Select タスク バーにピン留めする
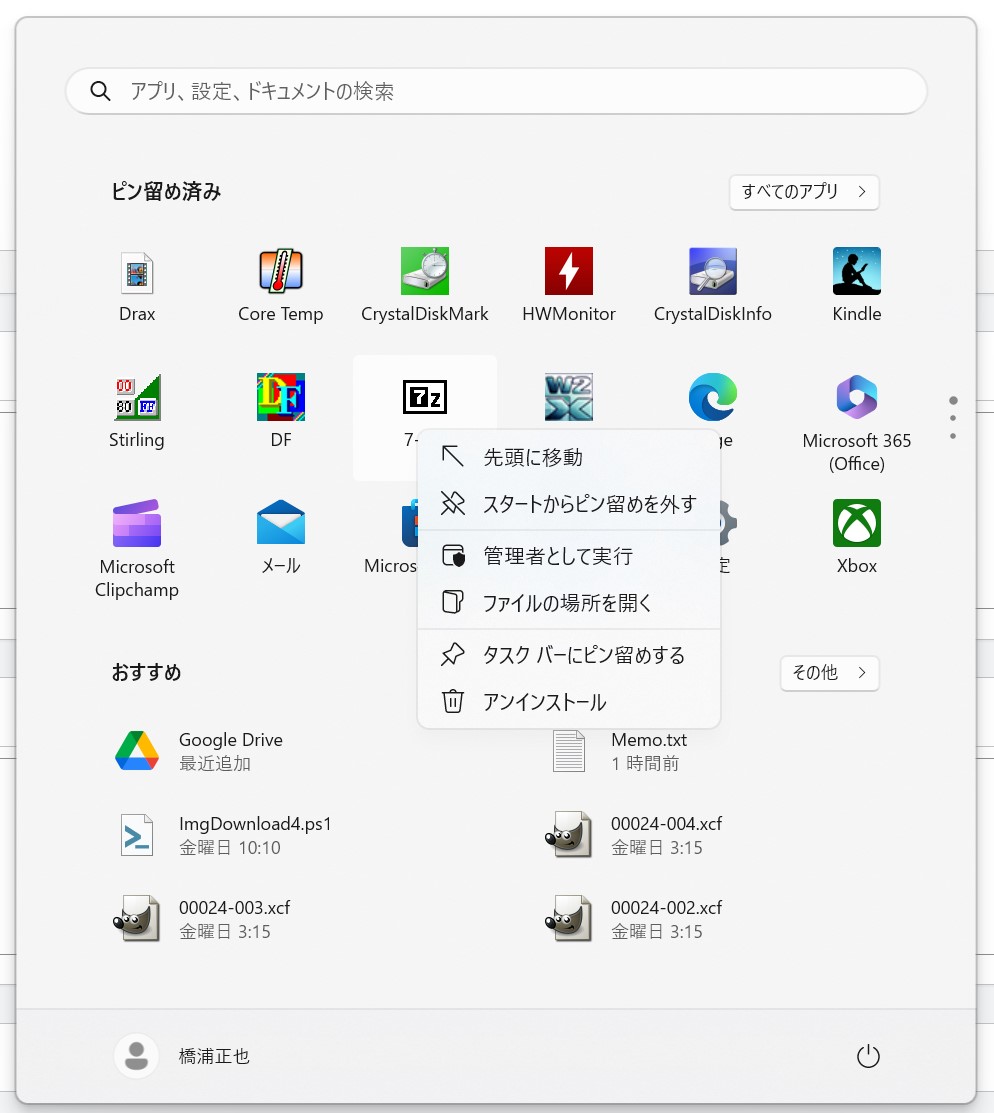Viewport: 994px width, 1113px height. 569,654
